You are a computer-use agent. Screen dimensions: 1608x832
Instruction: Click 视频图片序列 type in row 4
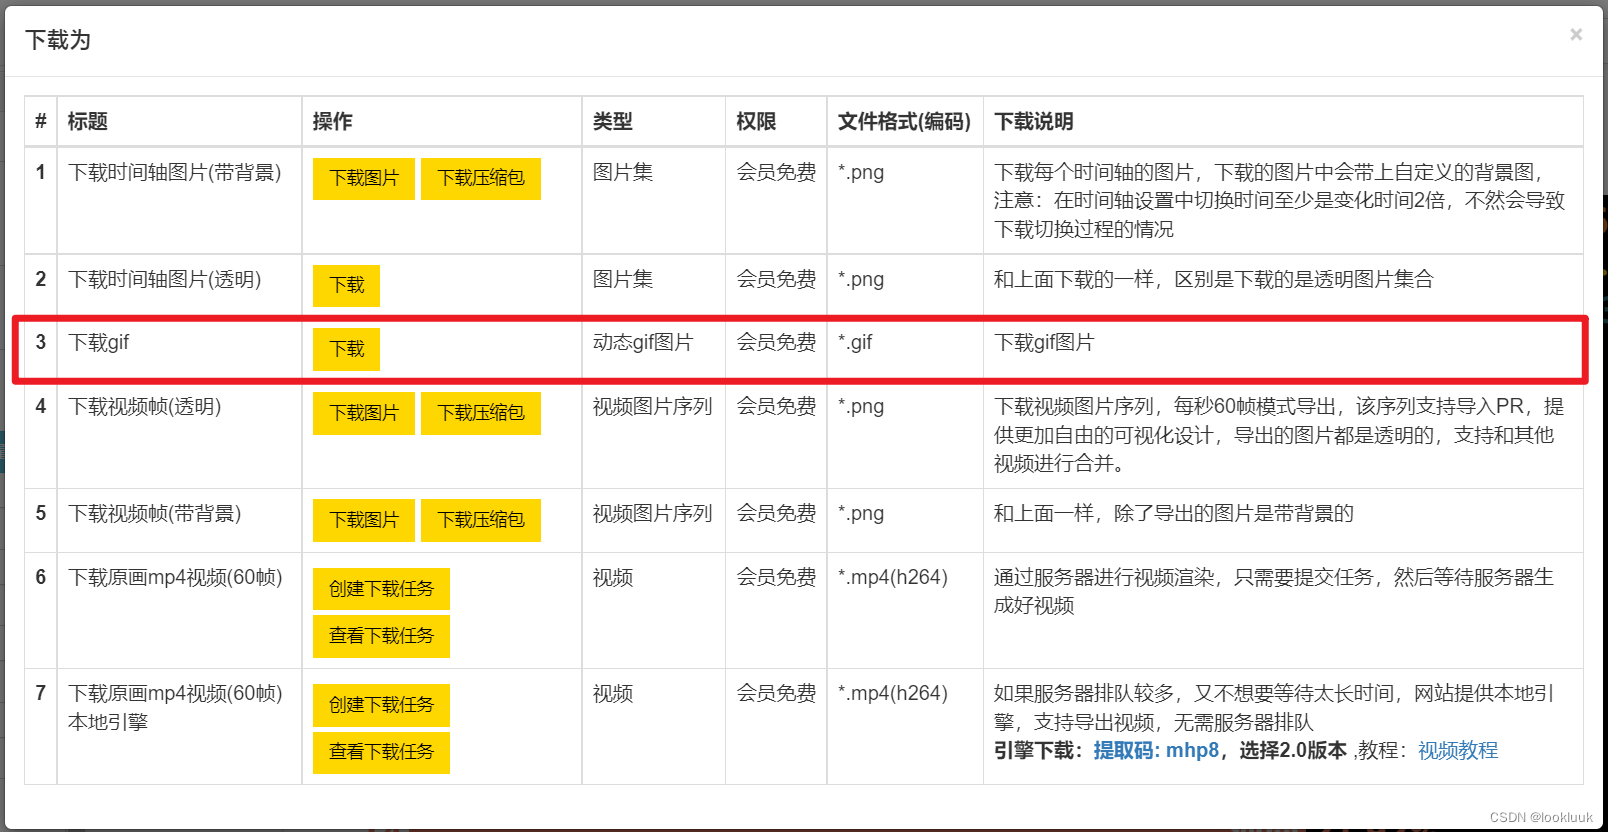coord(653,406)
